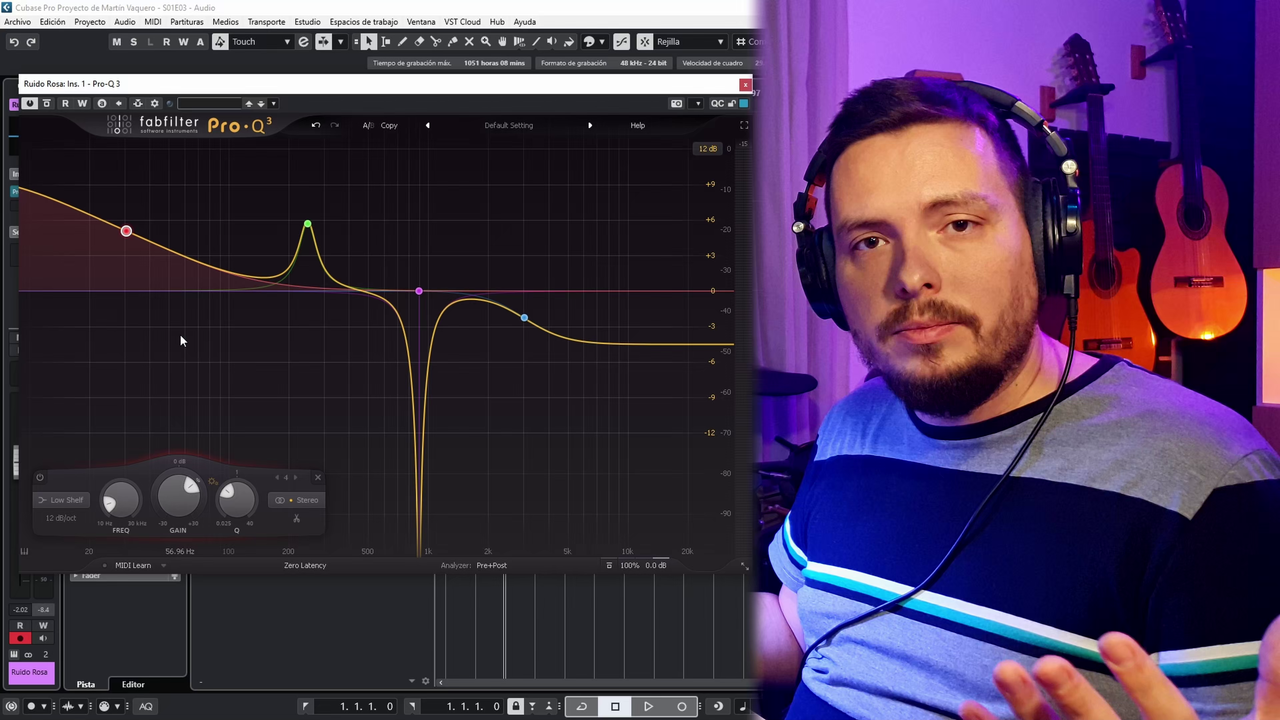Select the Glue tool

tap(452, 41)
